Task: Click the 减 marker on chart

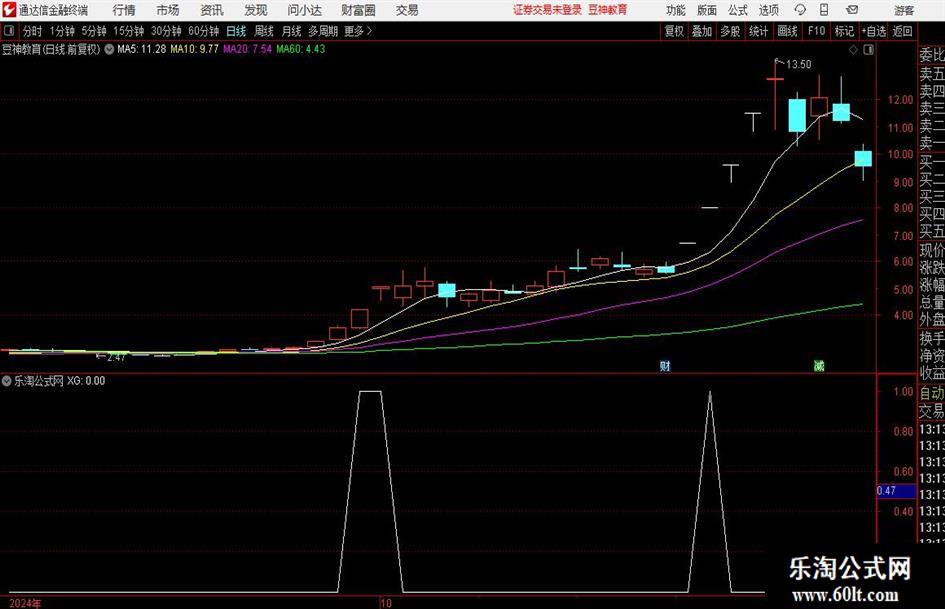Action: [x=818, y=366]
